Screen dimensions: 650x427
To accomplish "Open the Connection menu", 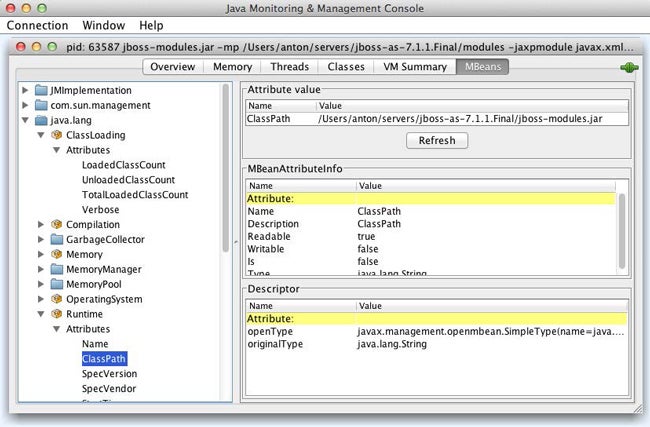I will [37, 25].
